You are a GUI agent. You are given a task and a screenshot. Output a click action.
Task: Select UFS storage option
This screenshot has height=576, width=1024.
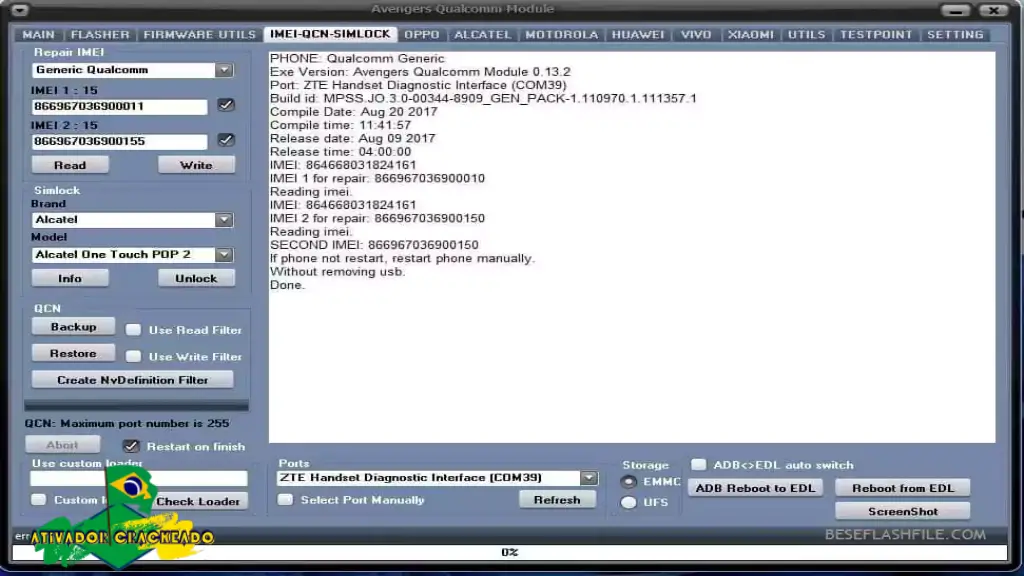pos(628,502)
